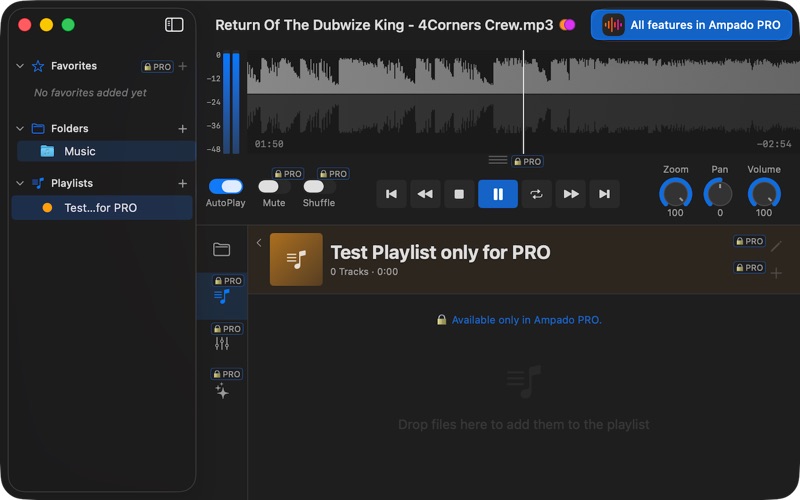Toggle the AutoPlay switch
800x500 pixels.
[x=226, y=186]
